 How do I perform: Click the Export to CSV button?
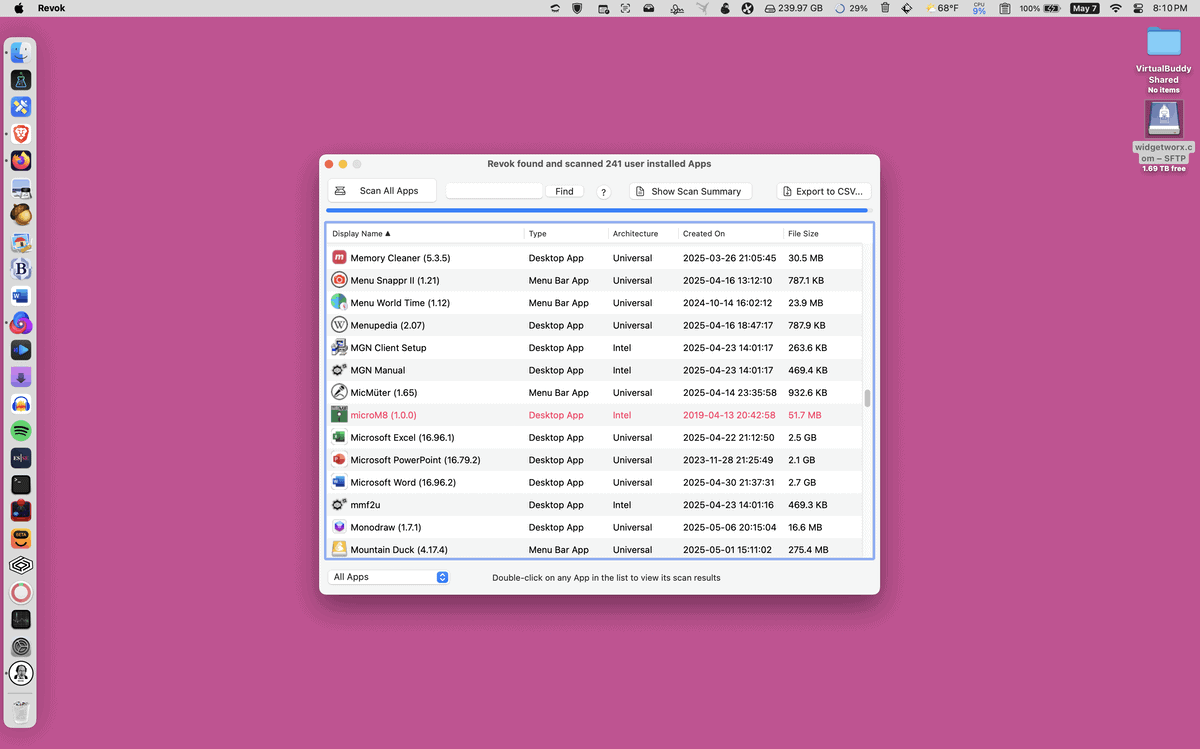(x=824, y=191)
